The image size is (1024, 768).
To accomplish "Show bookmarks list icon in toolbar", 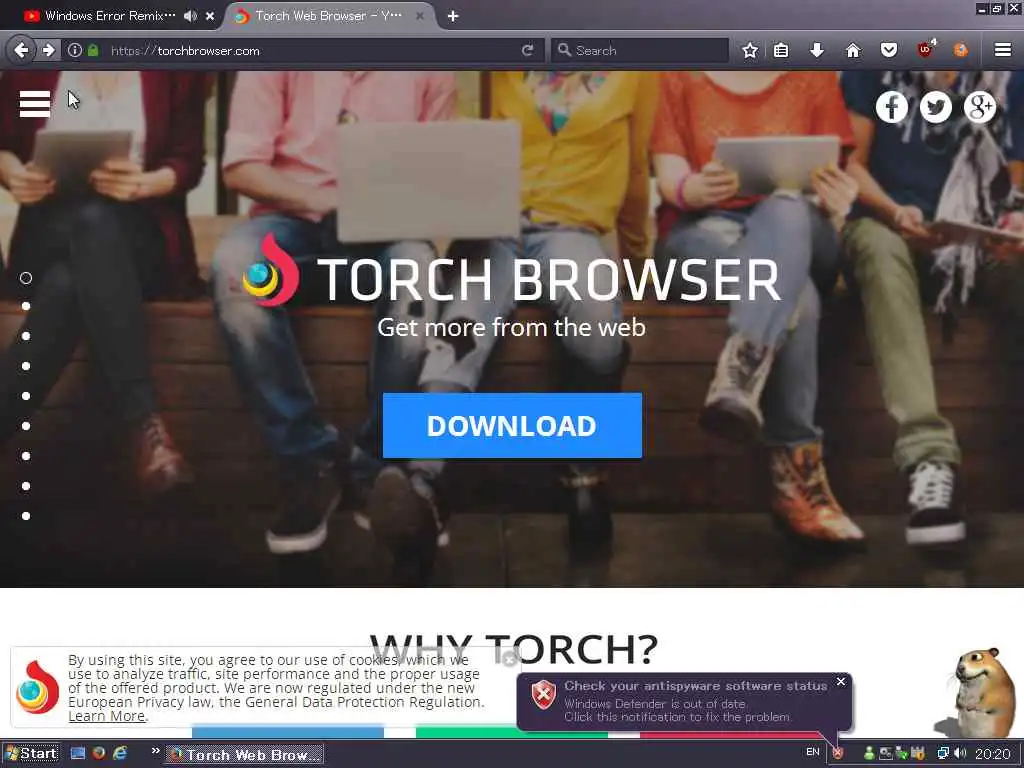I will [x=781, y=50].
